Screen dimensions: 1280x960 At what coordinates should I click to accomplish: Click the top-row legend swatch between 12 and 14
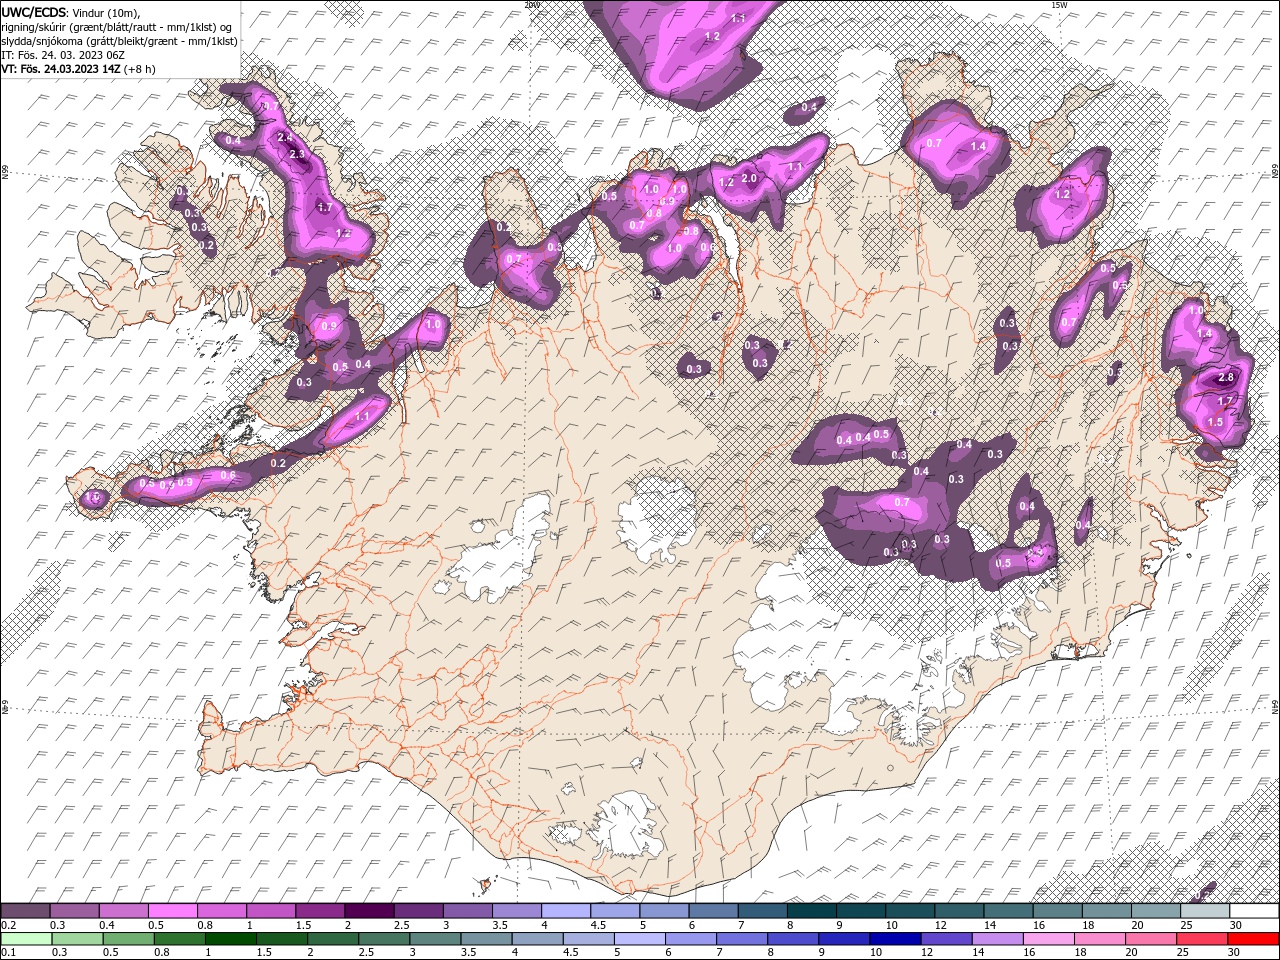[959, 911]
